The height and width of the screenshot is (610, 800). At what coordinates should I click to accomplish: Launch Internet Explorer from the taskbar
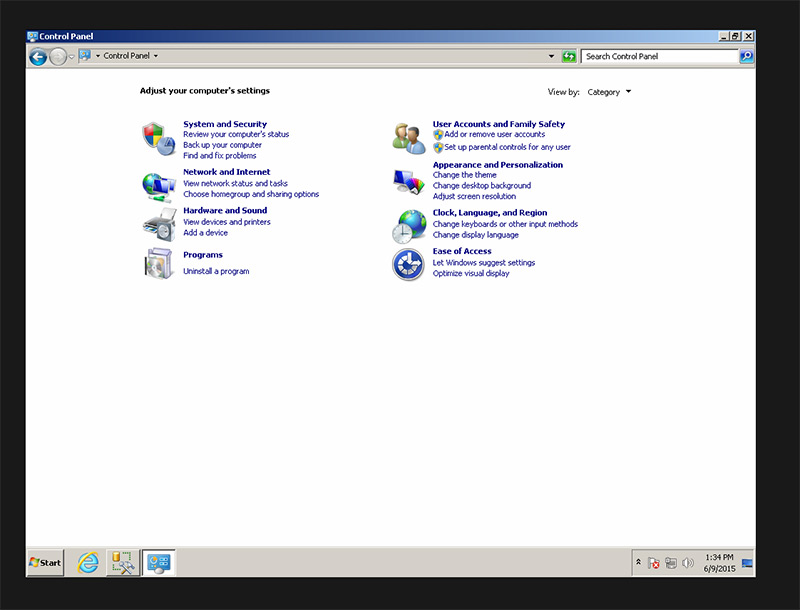click(x=88, y=563)
